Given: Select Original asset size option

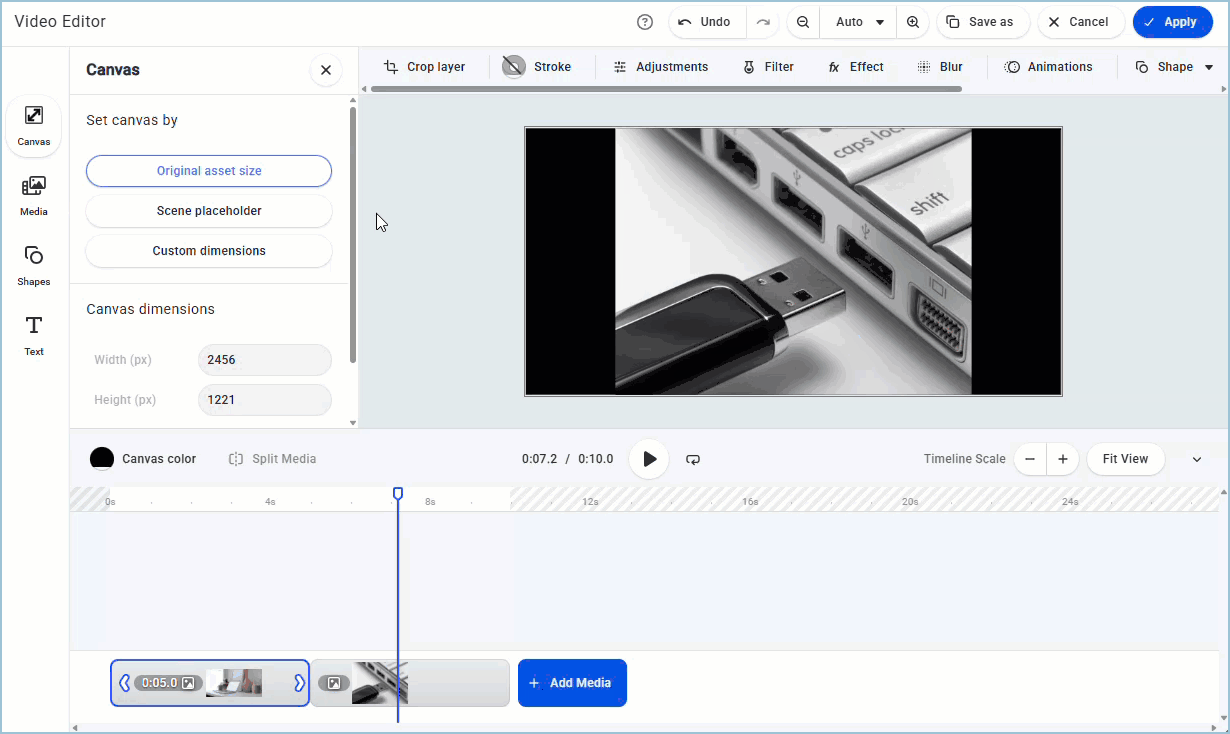Looking at the screenshot, I should tap(209, 171).
